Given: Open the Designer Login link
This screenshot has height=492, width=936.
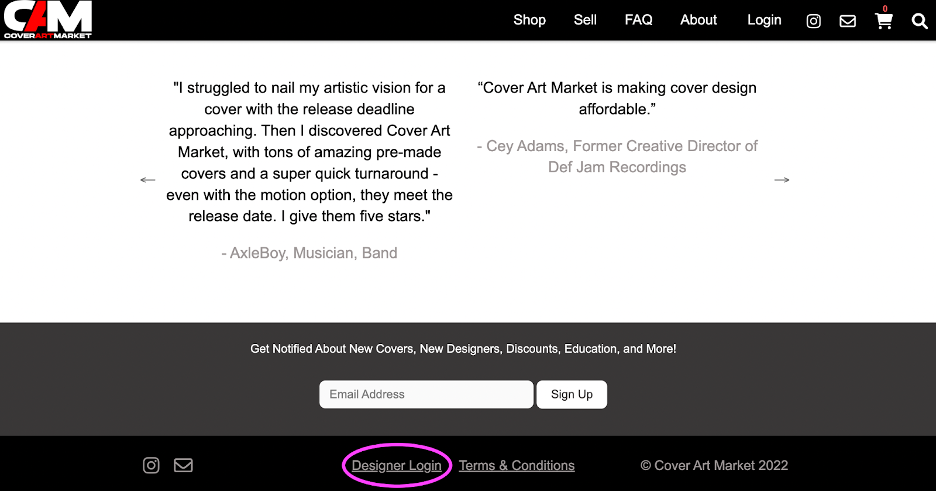Looking at the screenshot, I should pyautogui.click(x=396, y=465).
